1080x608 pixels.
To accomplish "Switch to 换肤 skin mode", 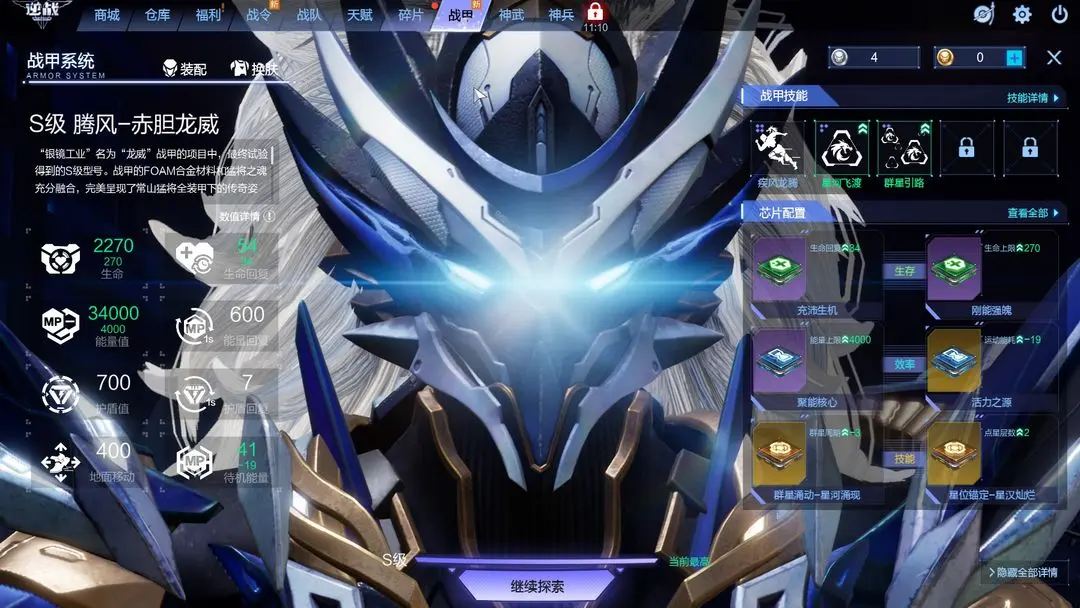I will click(254, 69).
